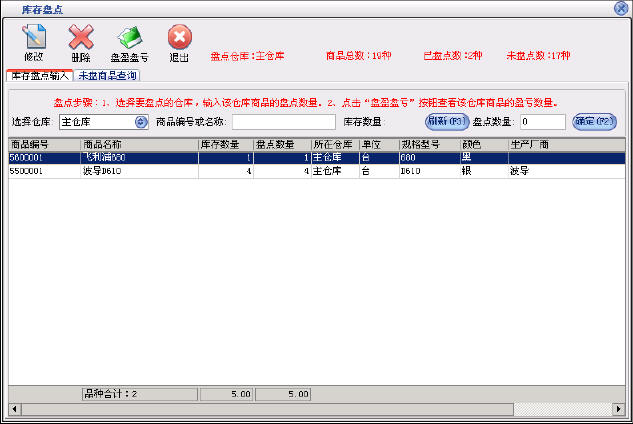Sort by the 库存数量 column header
633x424 pixels.
225,144
